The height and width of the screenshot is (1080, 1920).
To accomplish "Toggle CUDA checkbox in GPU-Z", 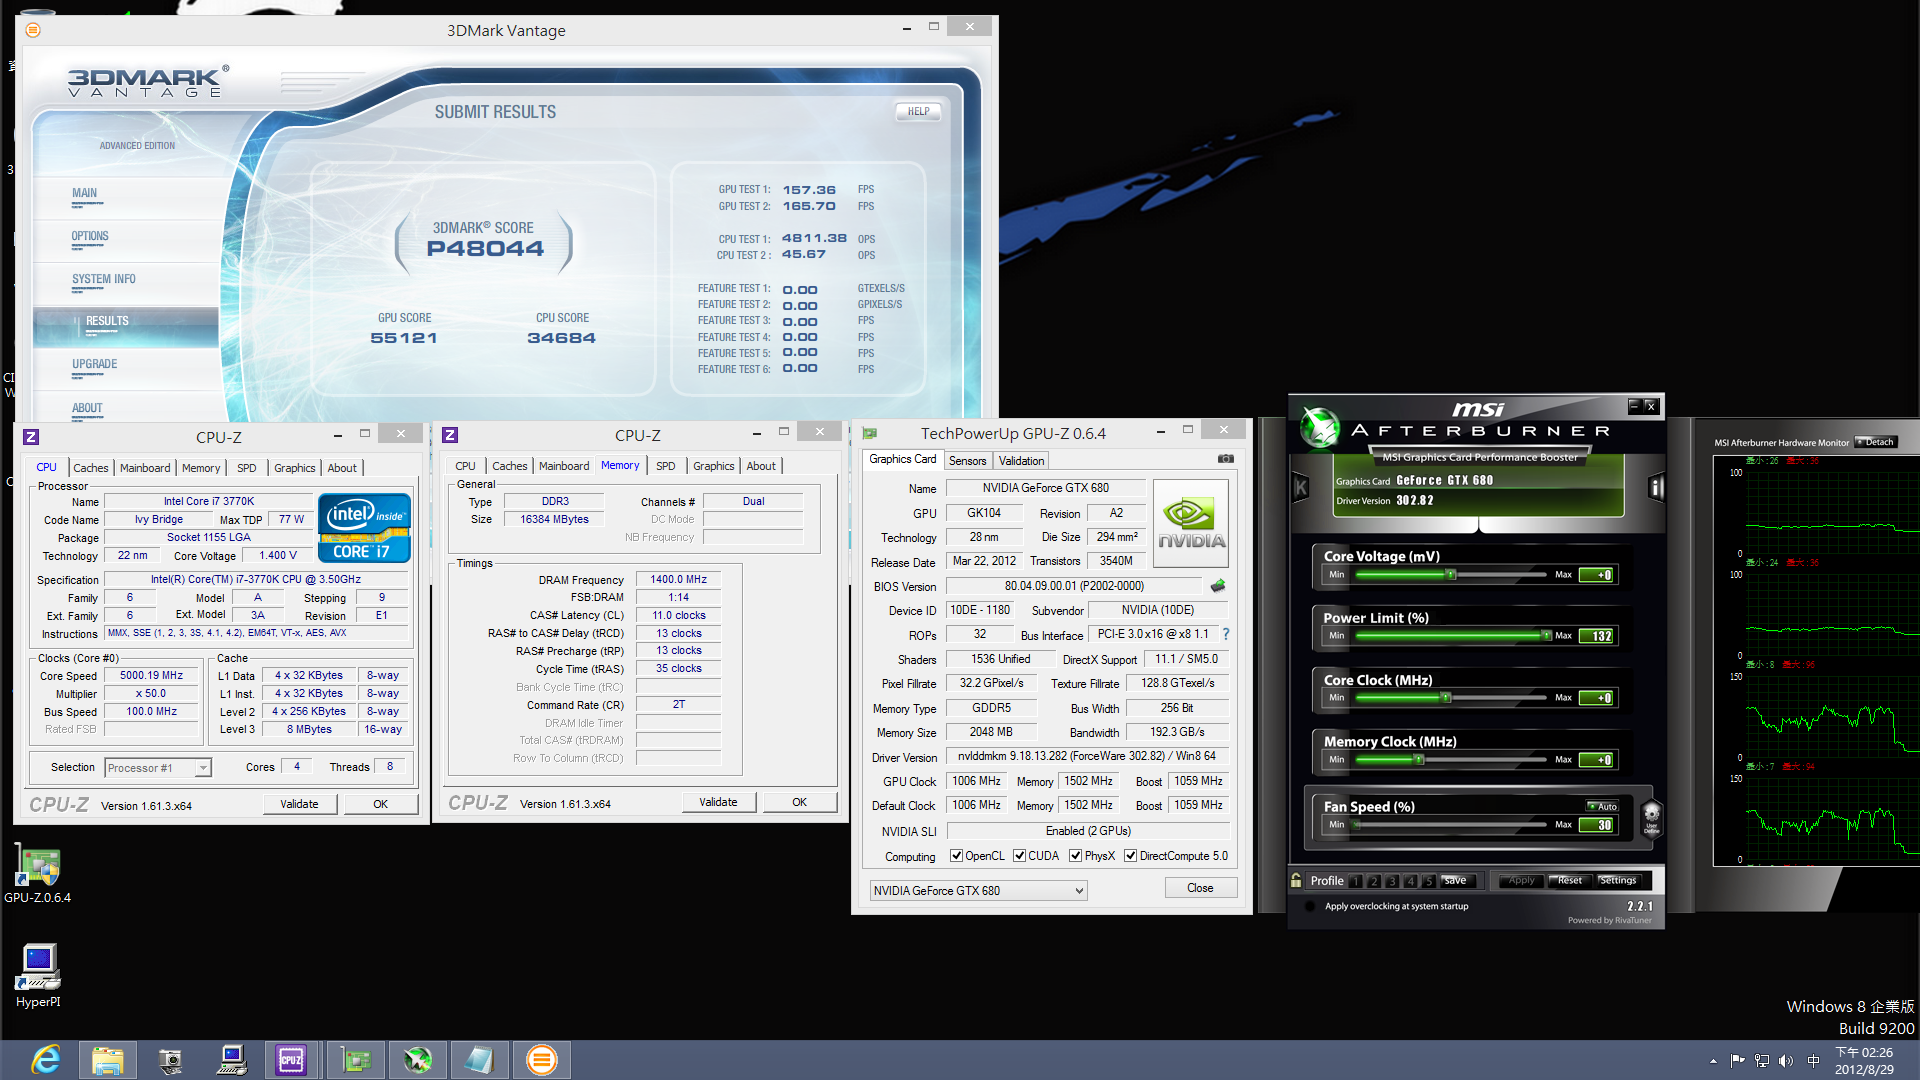I will point(1019,856).
